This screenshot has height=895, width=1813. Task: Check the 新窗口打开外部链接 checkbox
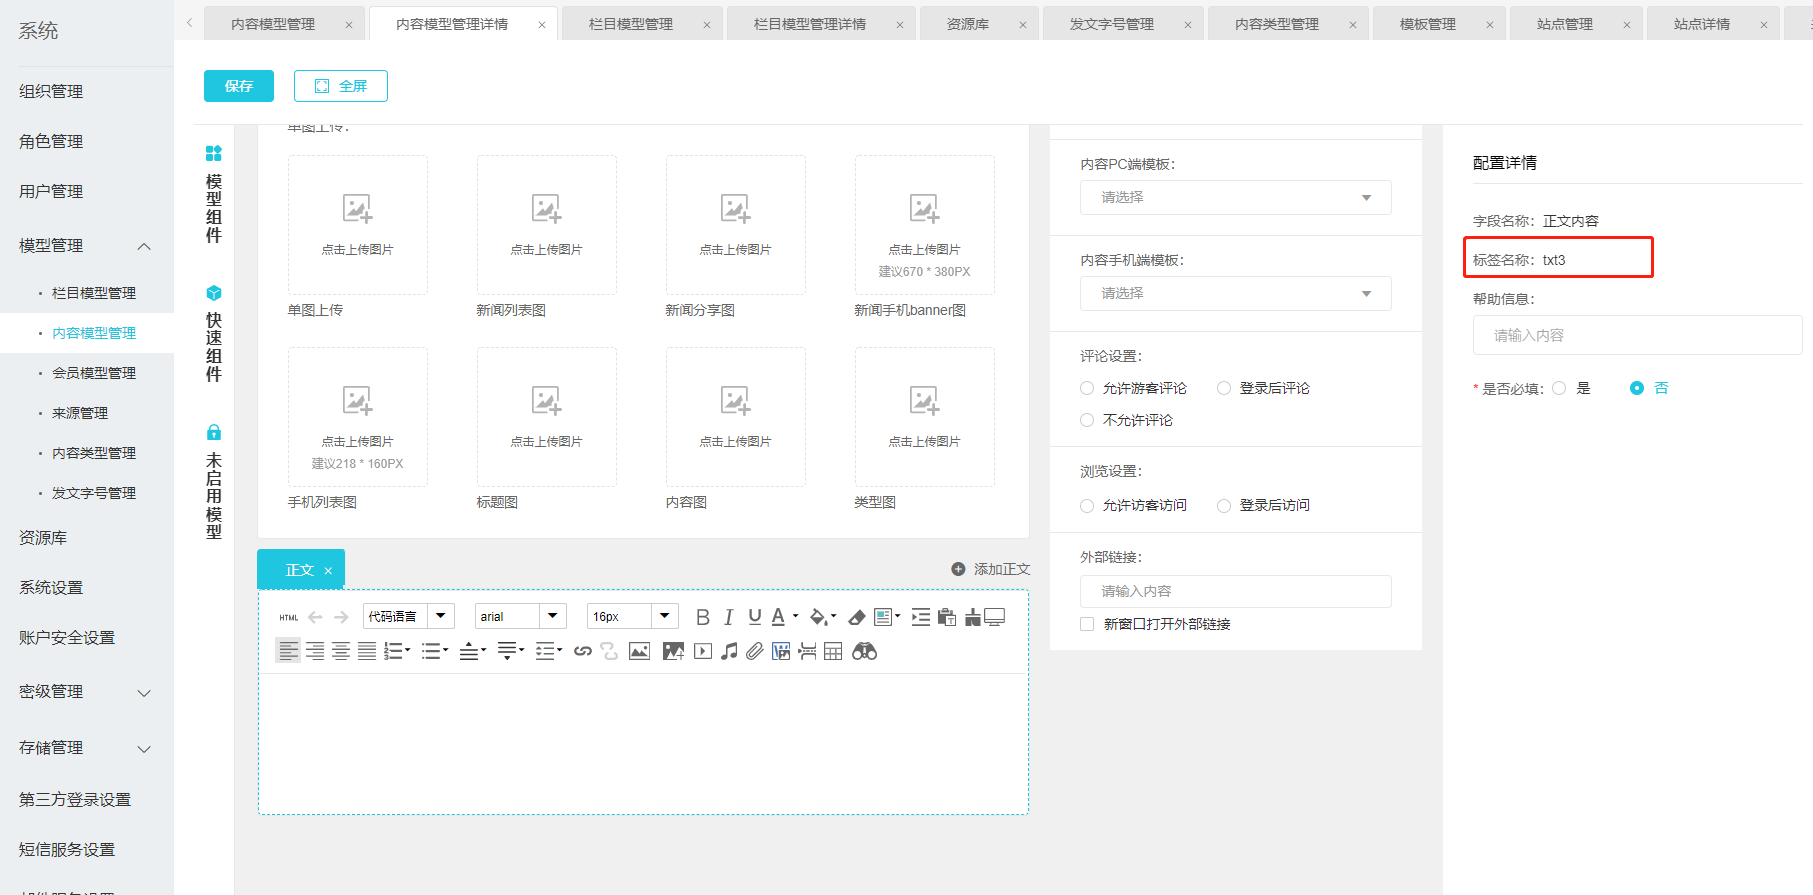[1087, 624]
